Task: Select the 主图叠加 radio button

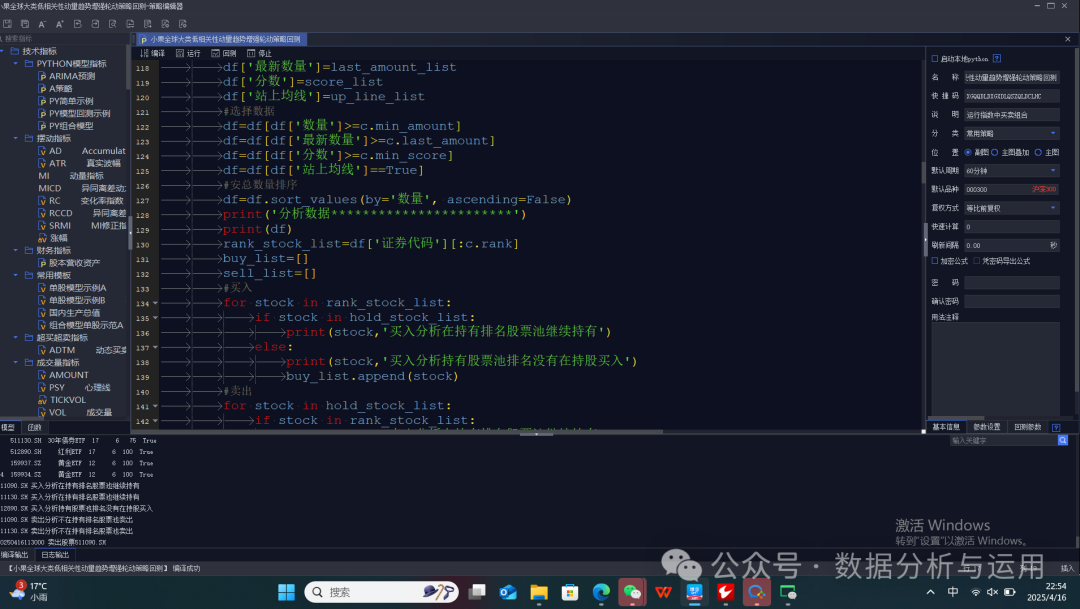Action: [995, 152]
